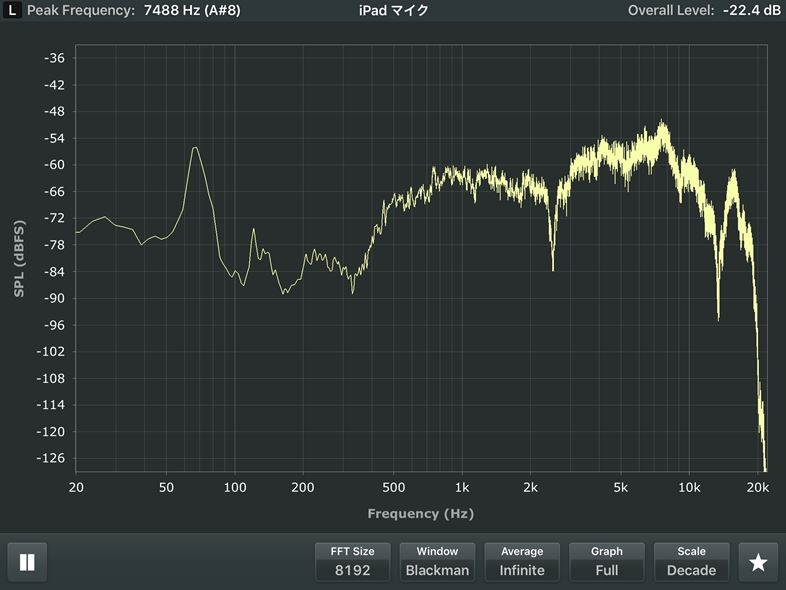
Task: Tap the SPL (dBFS) axis title
Action: [x=19, y=258]
